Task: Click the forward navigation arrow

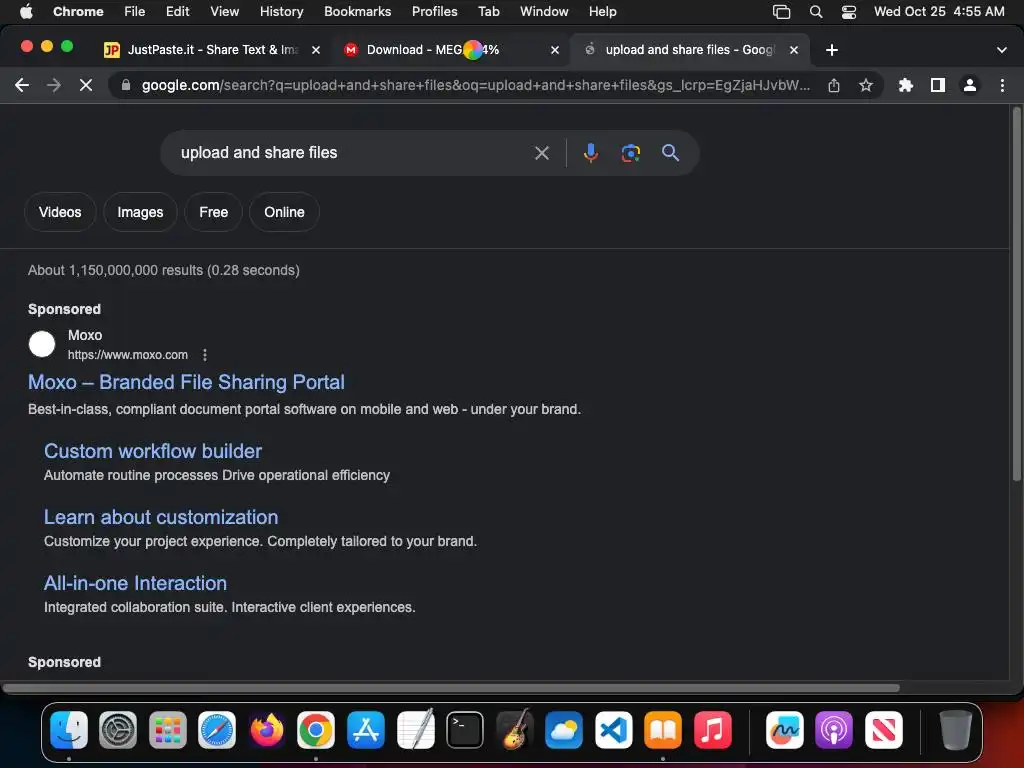Action: (x=54, y=85)
